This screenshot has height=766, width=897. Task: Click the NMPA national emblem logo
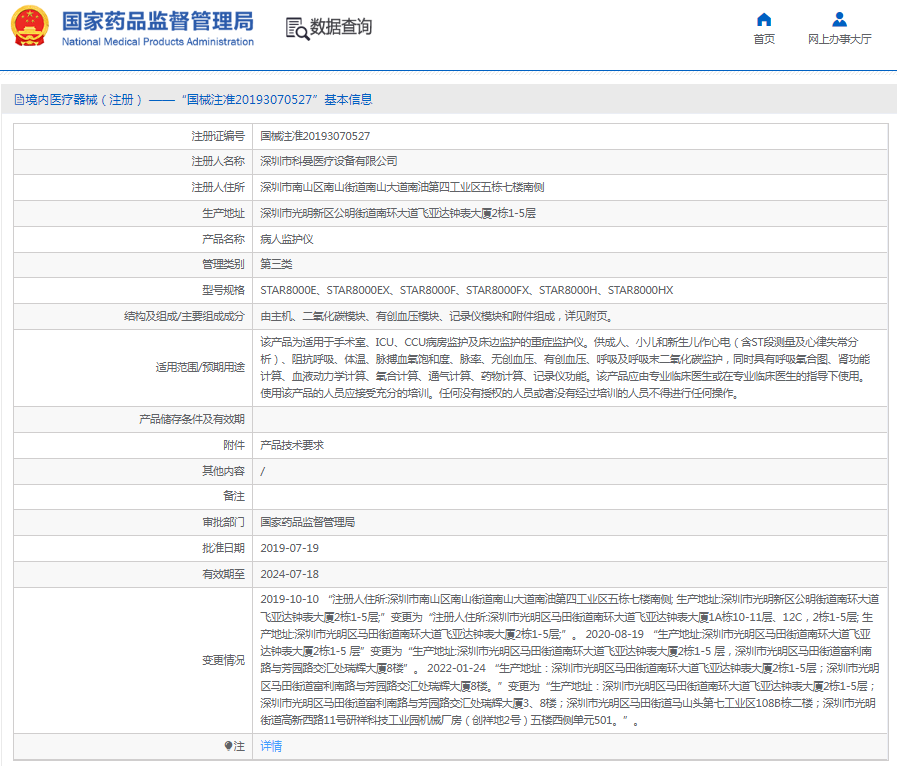coord(29,28)
